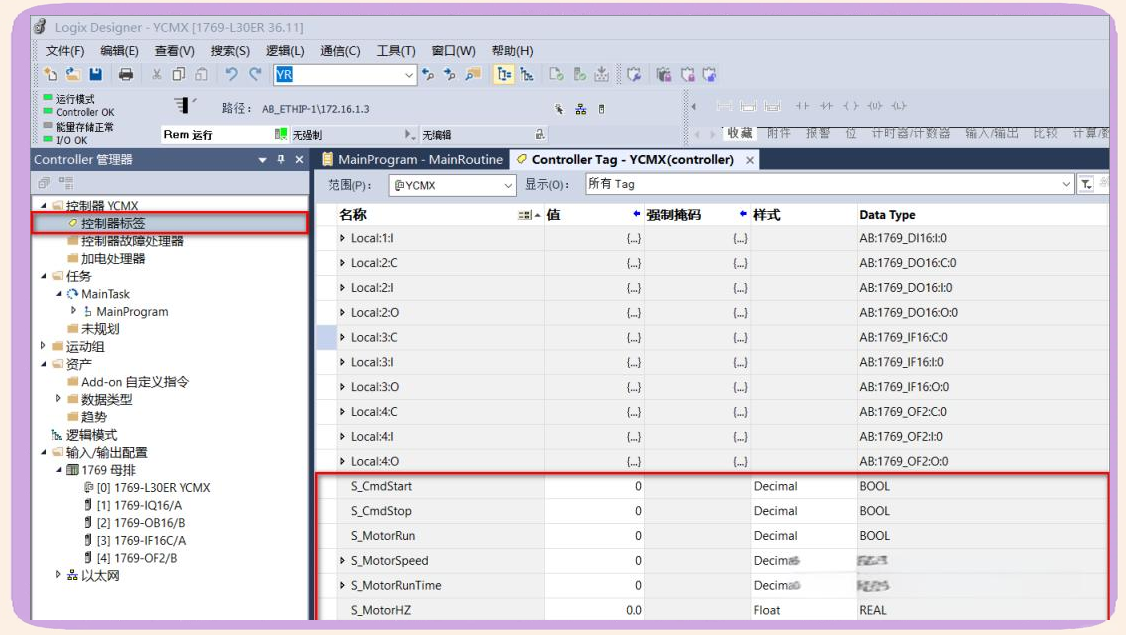Click the controller properties icon right of the path
This screenshot has height=635, width=1126.
pos(602,109)
